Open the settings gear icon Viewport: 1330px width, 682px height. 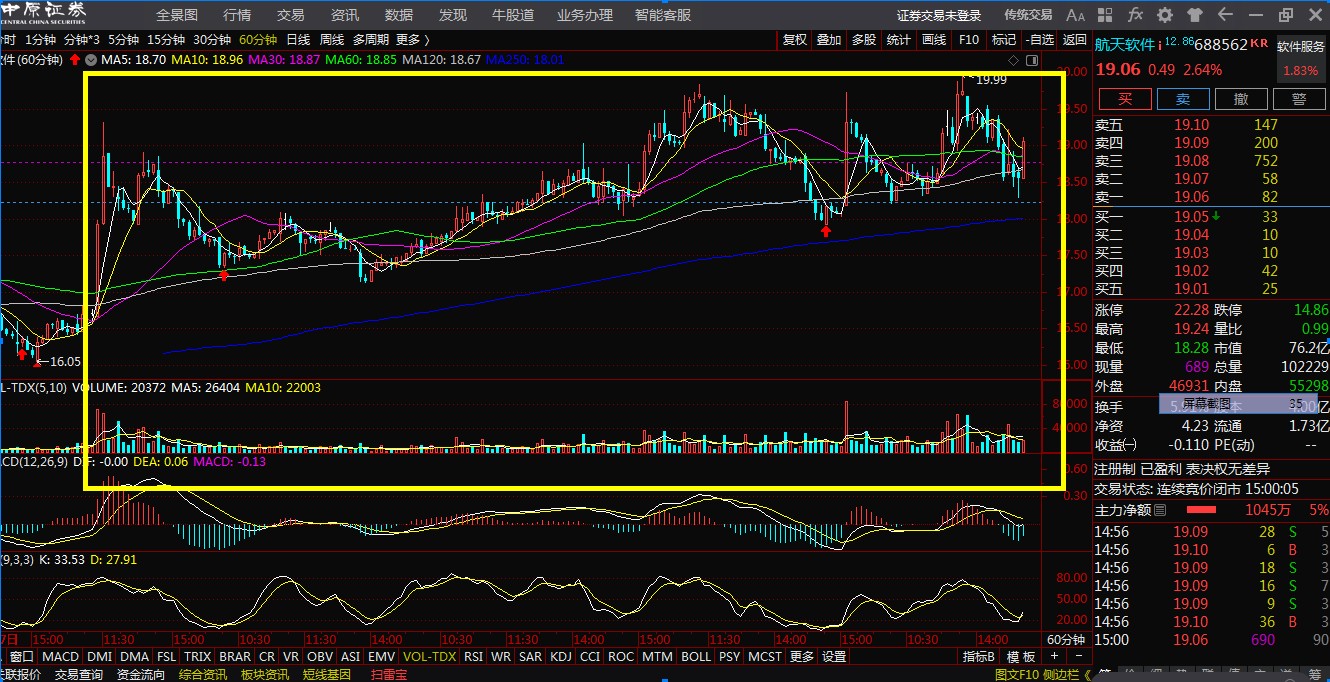(1165, 15)
